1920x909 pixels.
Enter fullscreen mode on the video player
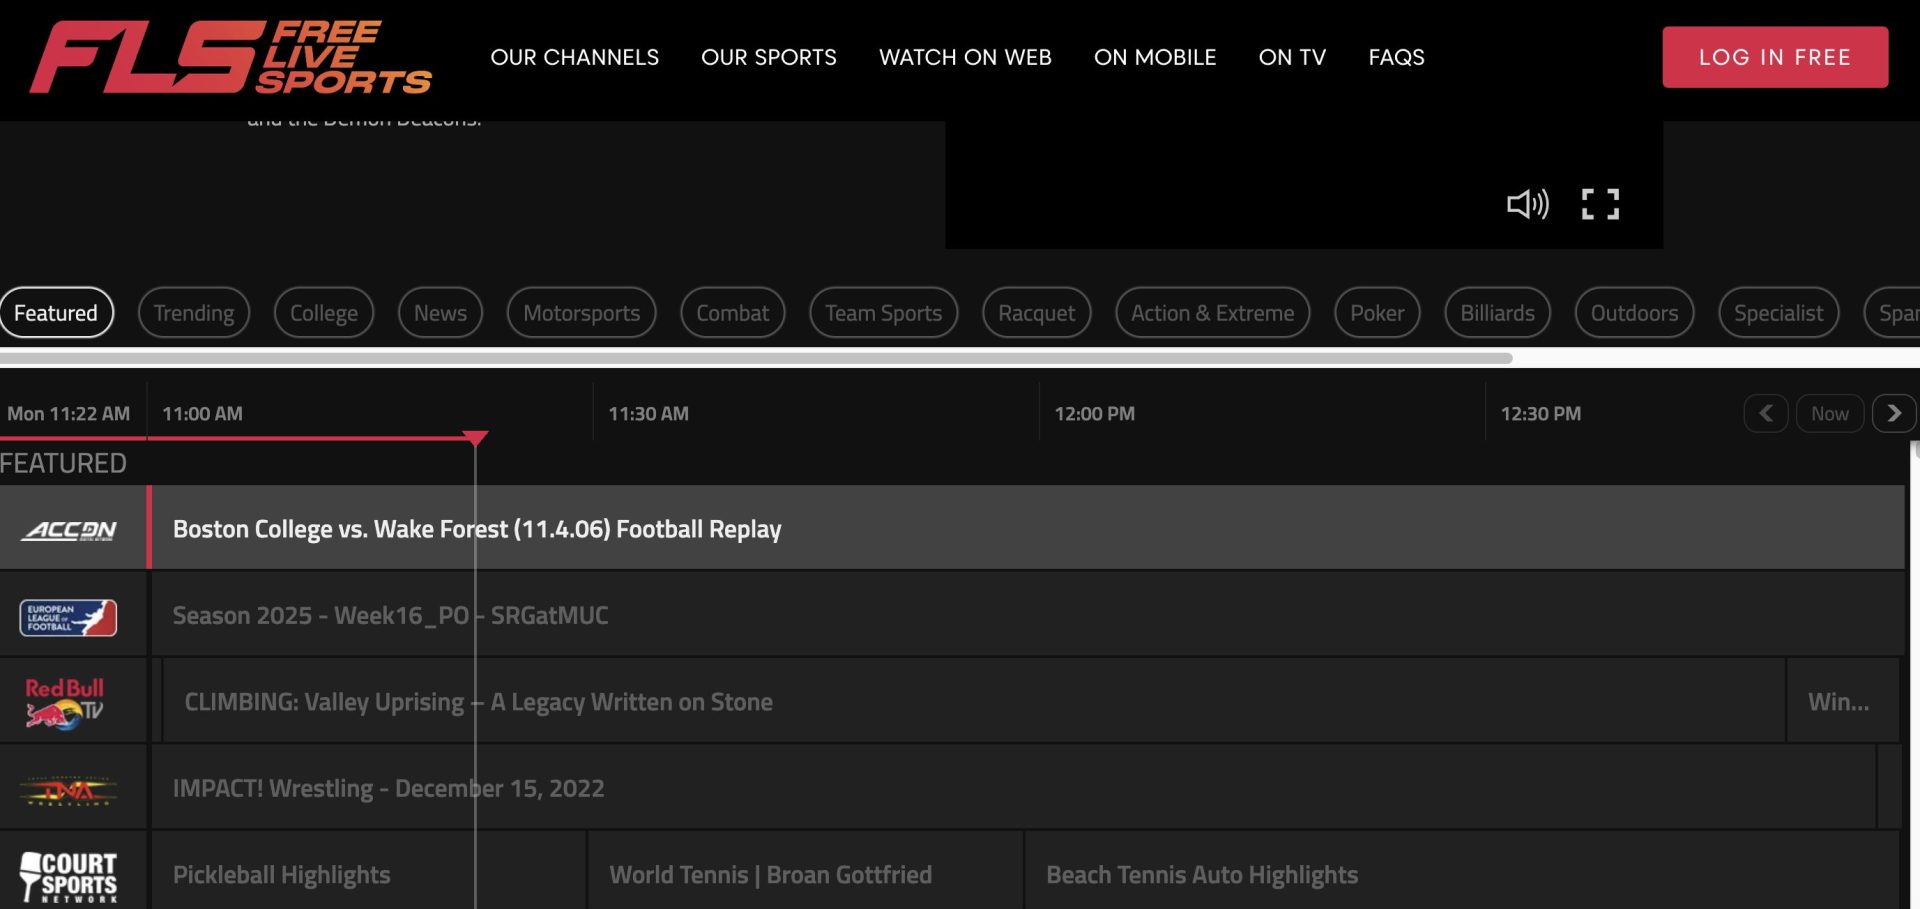click(1600, 203)
